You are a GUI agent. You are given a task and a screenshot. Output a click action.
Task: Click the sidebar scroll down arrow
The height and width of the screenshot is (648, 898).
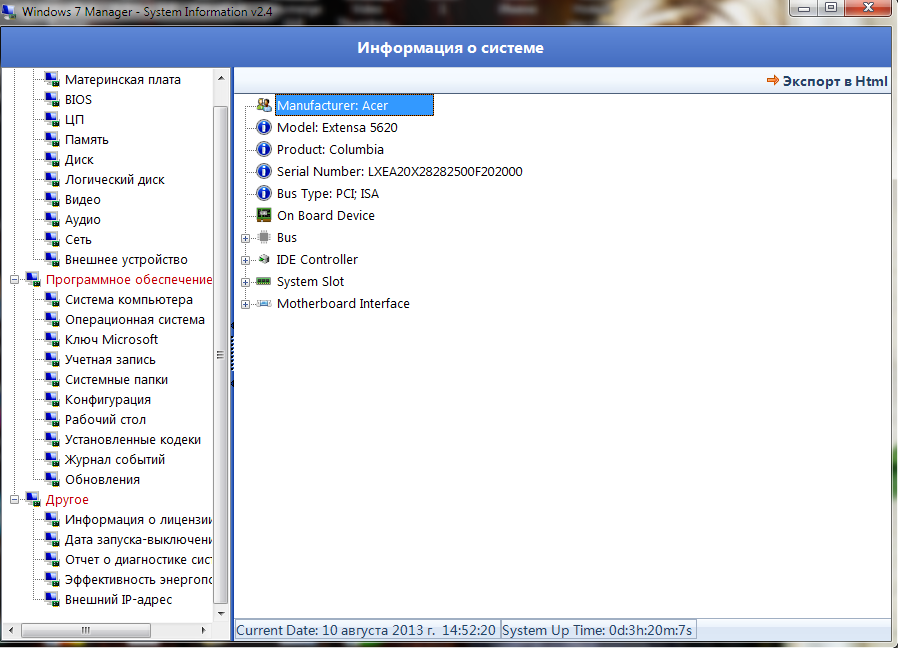click(221, 614)
